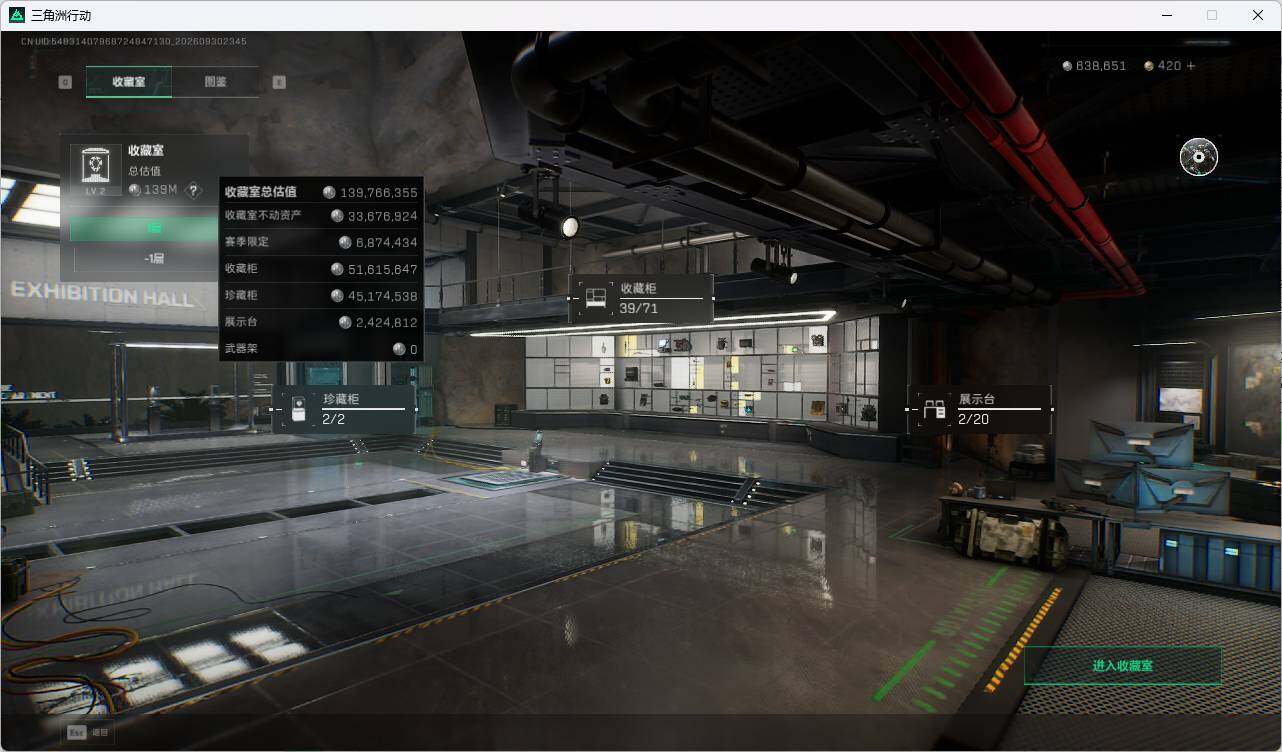Switch to the 图鉴 tab
Viewport: 1282px width, 752px height.
215,82
